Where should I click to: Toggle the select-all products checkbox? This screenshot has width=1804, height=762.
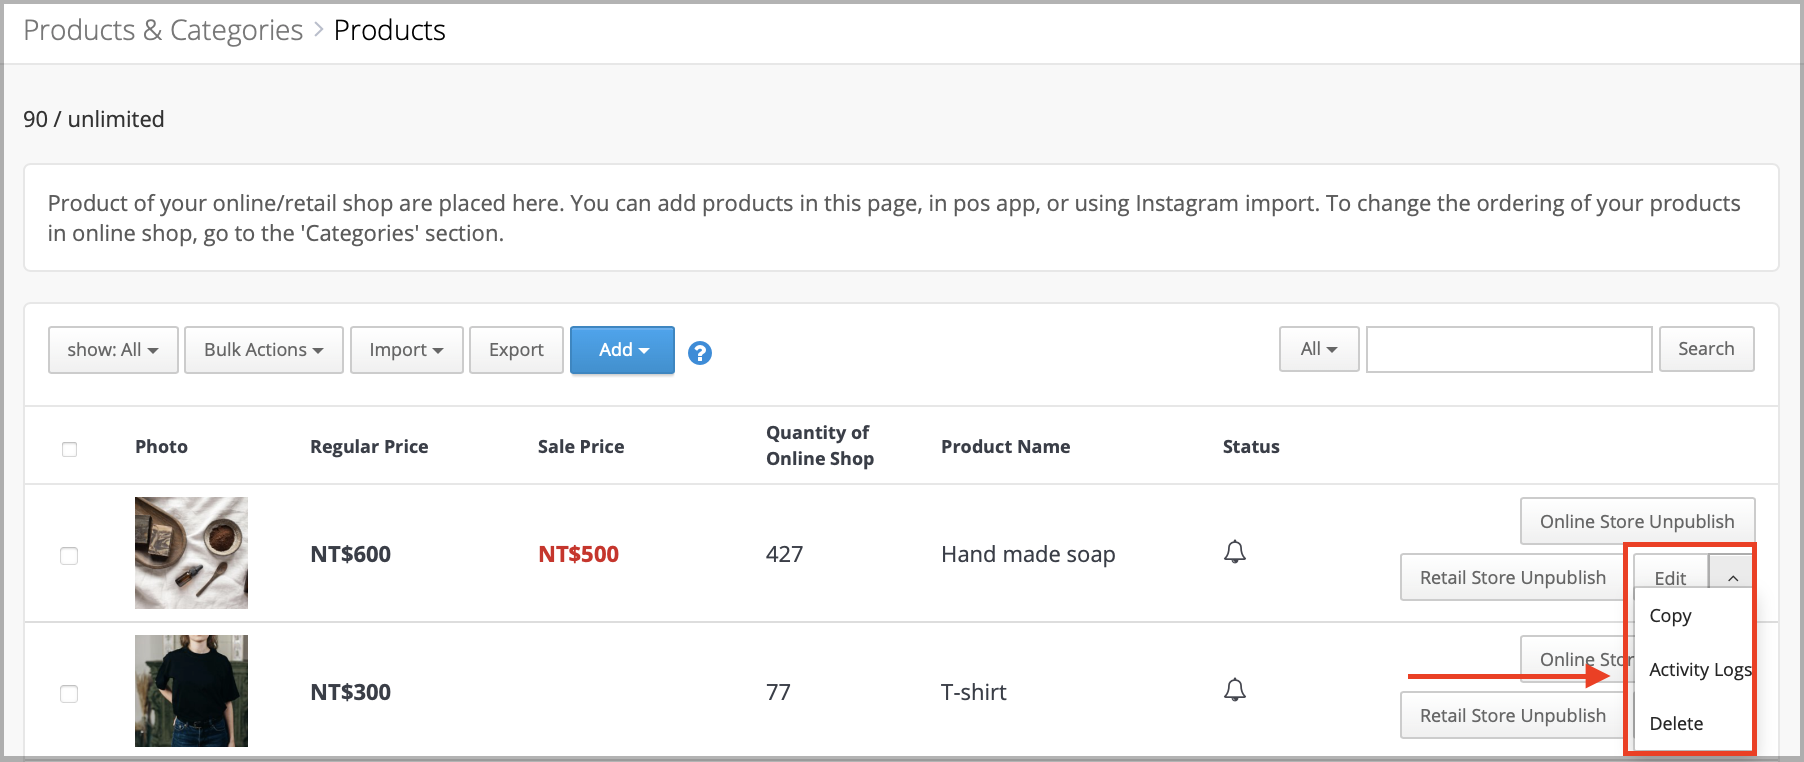pos(69,449)
